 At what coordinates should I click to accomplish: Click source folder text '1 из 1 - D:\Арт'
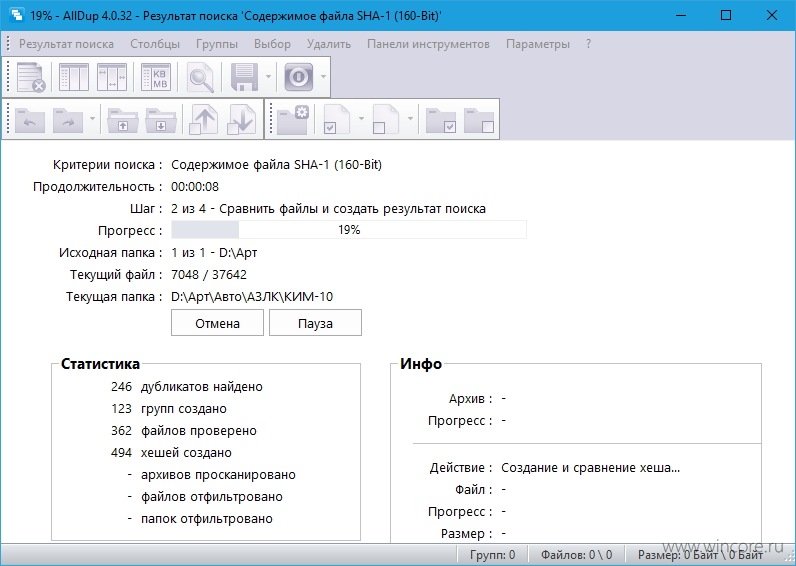214,252
